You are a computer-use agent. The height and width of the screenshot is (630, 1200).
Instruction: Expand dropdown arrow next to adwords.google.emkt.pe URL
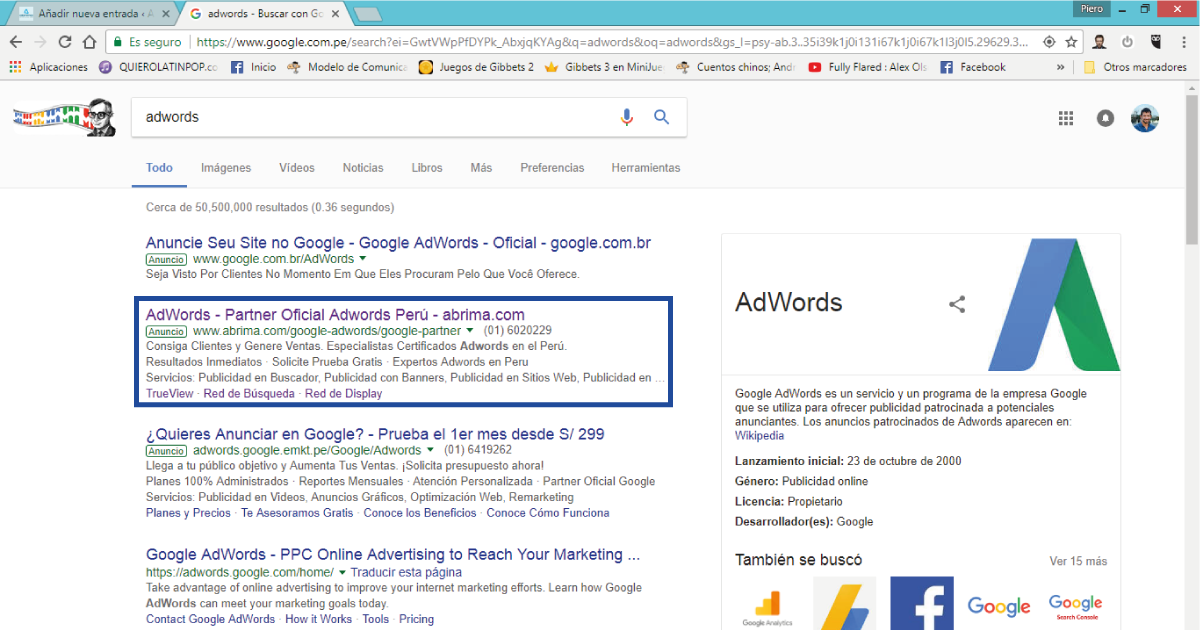[x=431, y=451]
